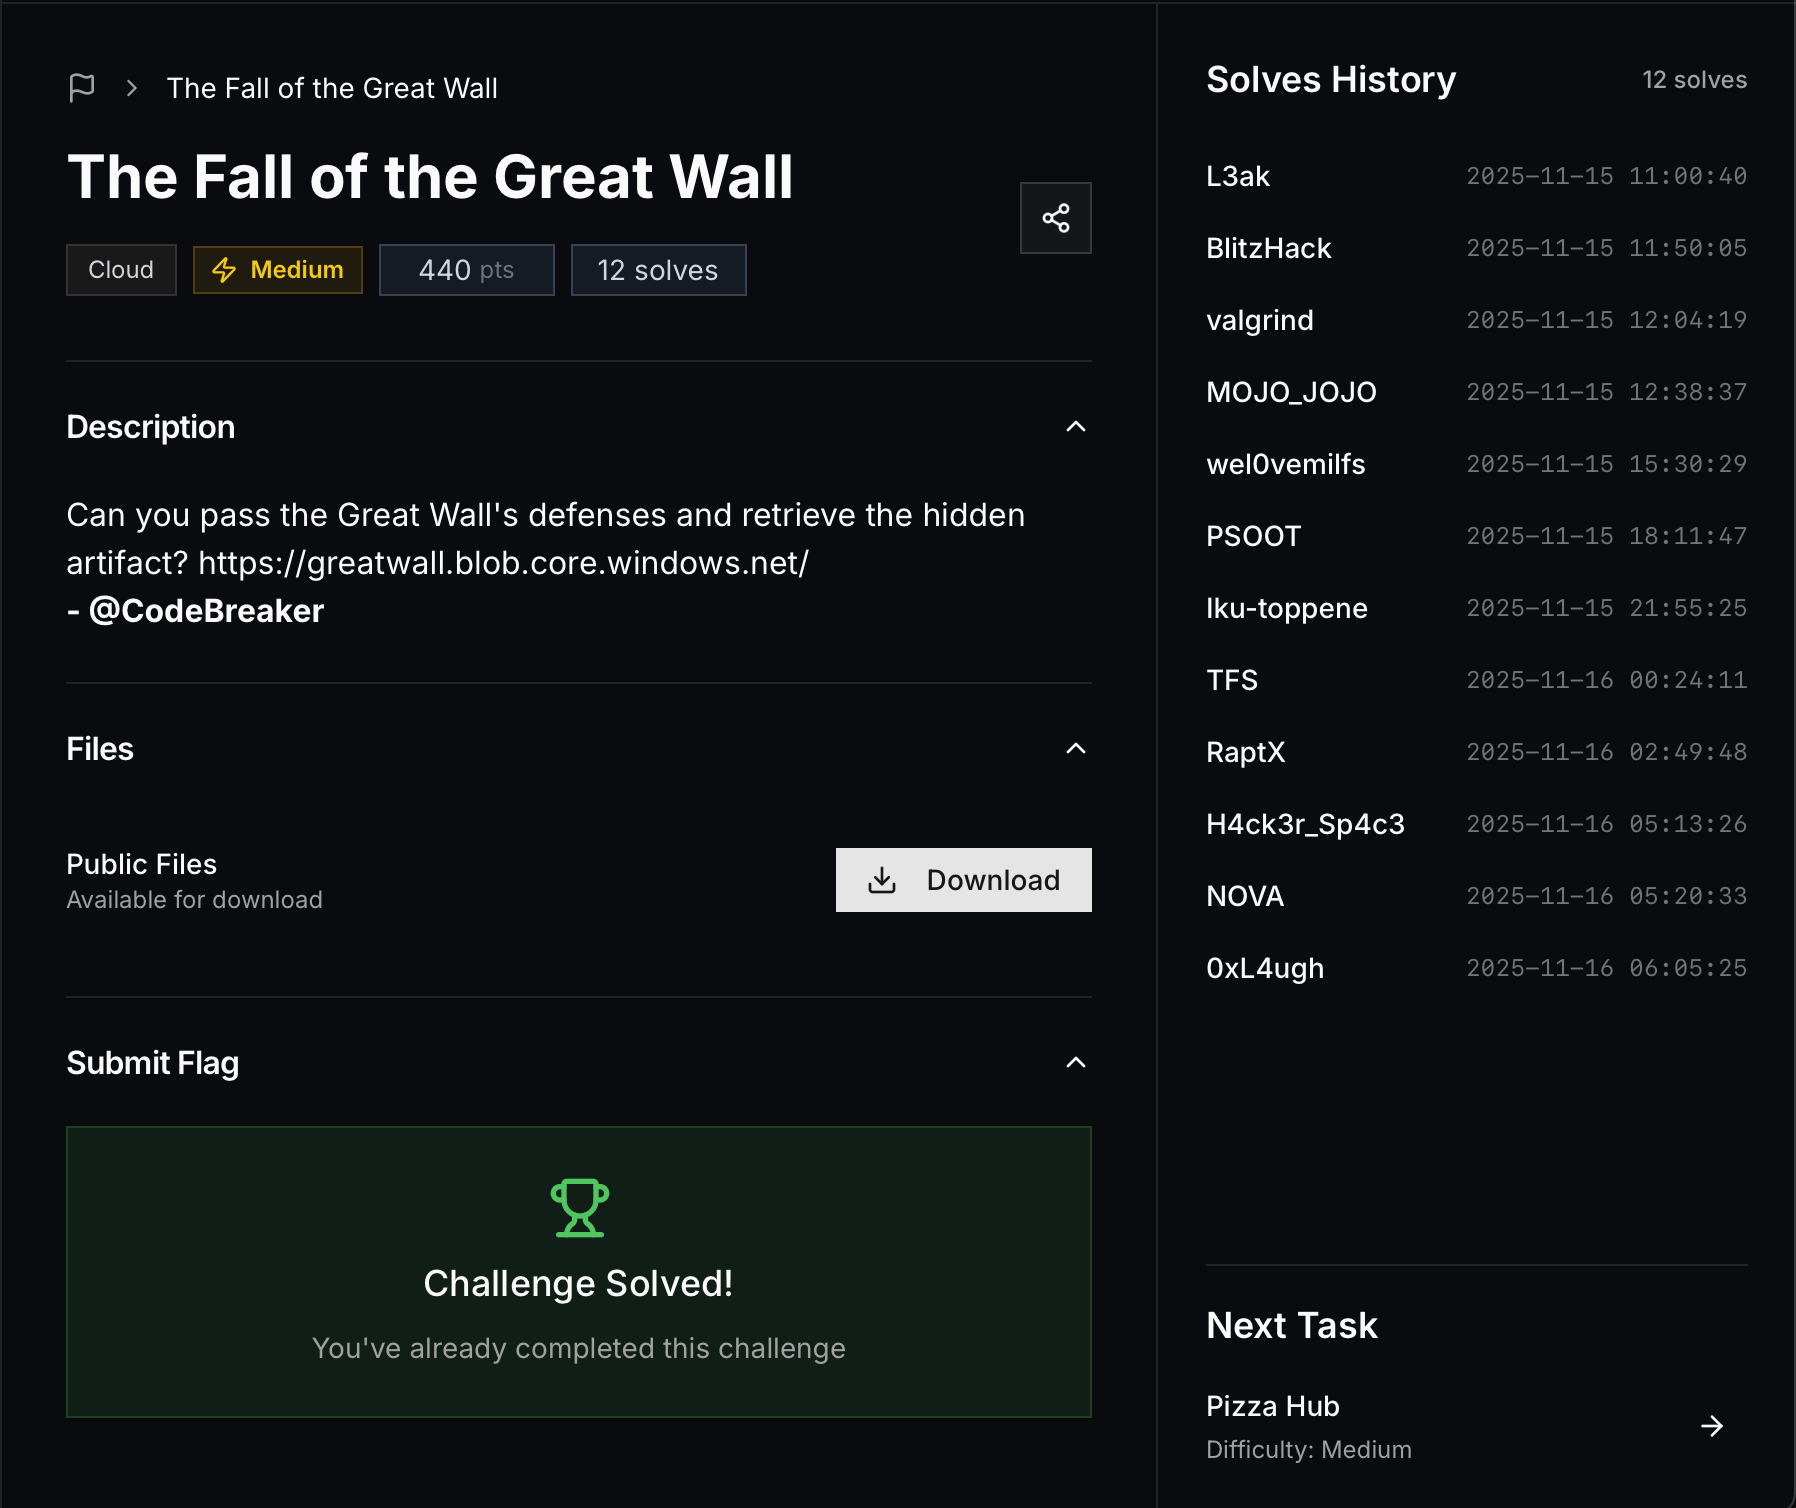
Task: Click the flag icon in breadcrumb
Action: point(82,88)
